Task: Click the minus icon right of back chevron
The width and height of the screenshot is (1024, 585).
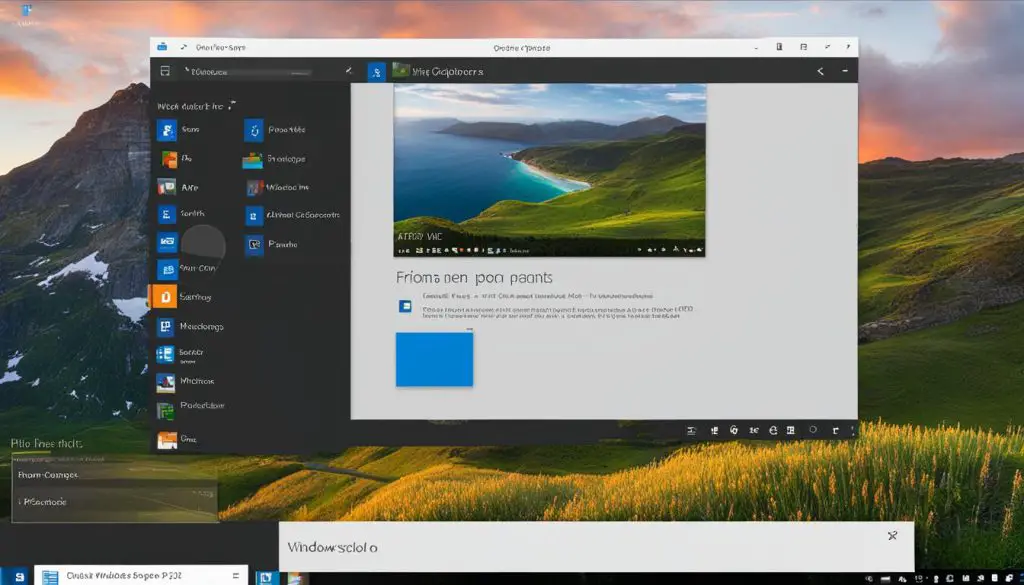Action: tap(845, 71)
